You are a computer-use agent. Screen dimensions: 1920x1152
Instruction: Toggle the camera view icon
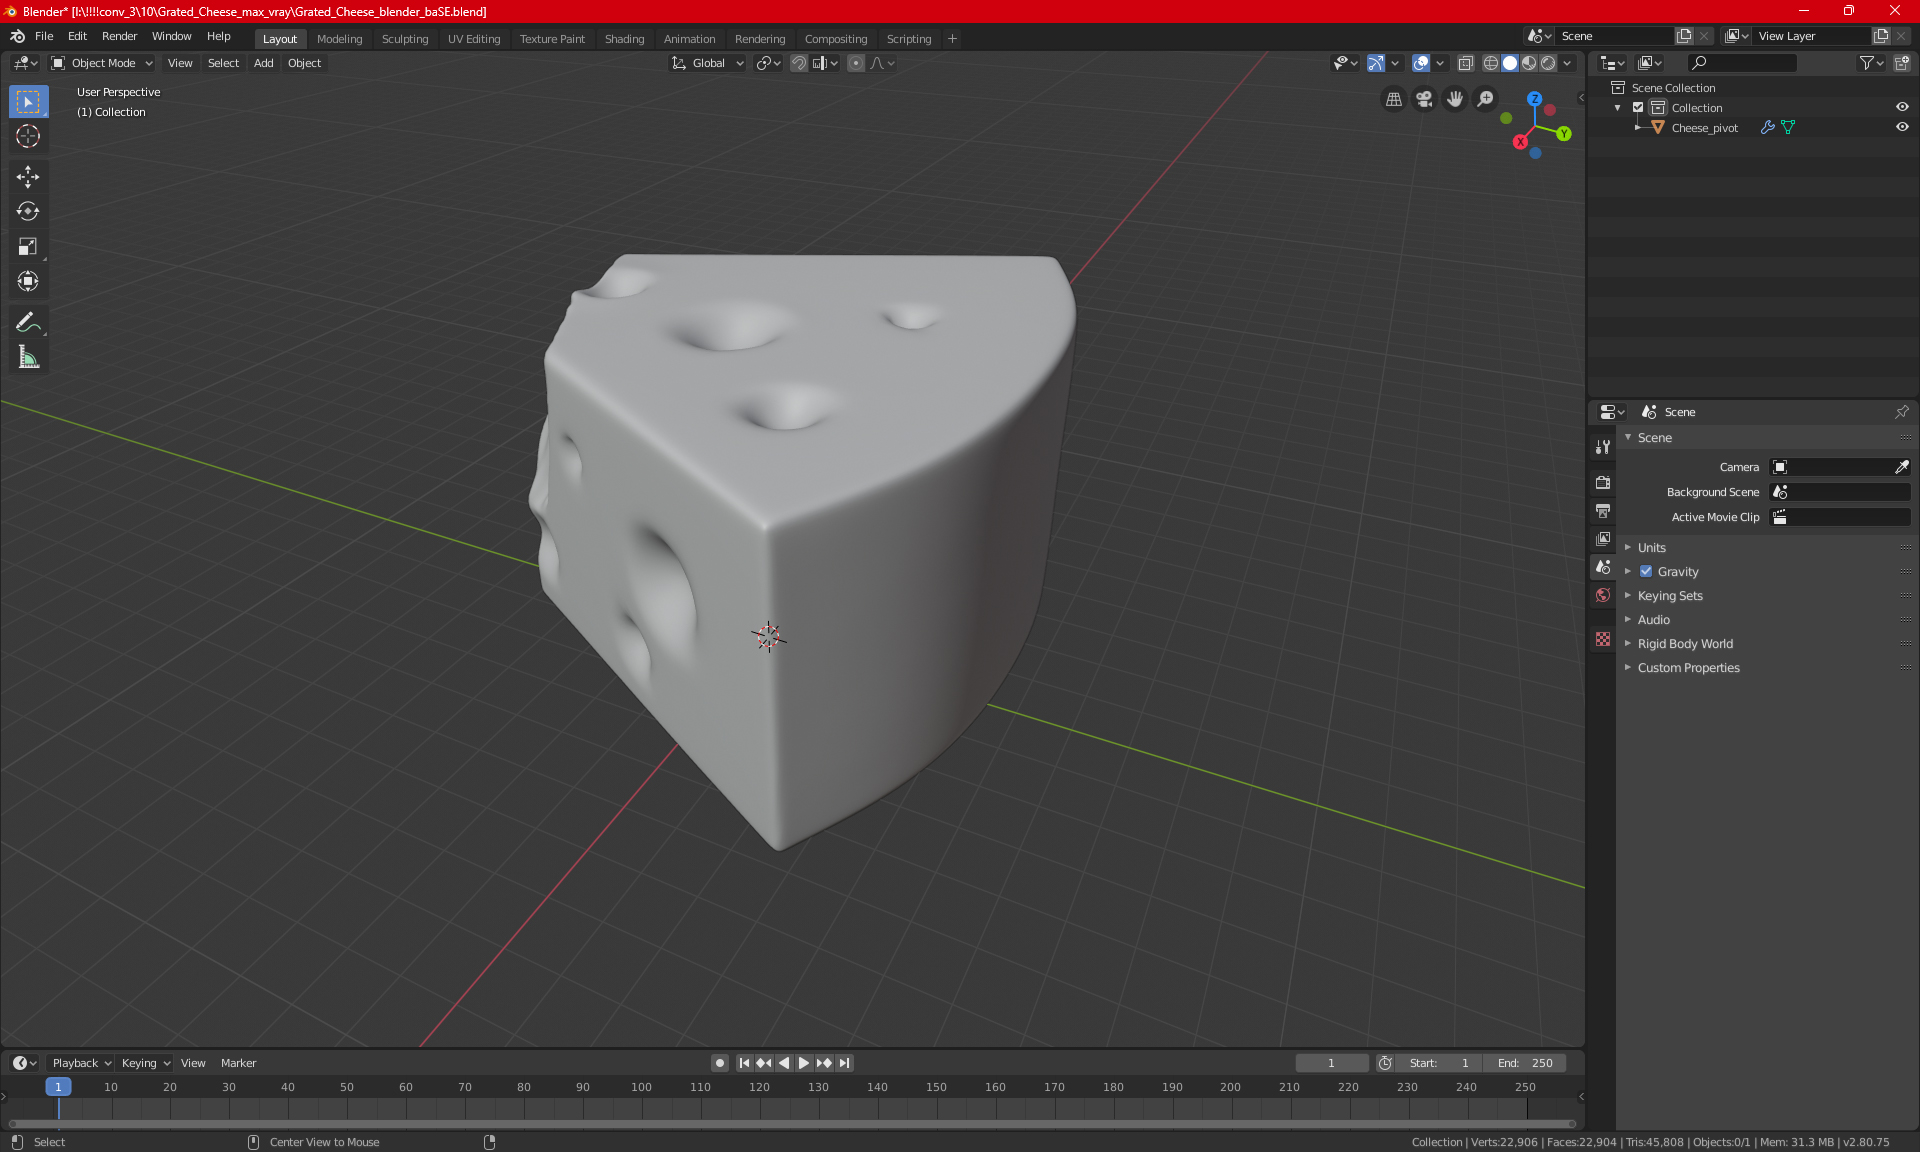pos(1424,99)
